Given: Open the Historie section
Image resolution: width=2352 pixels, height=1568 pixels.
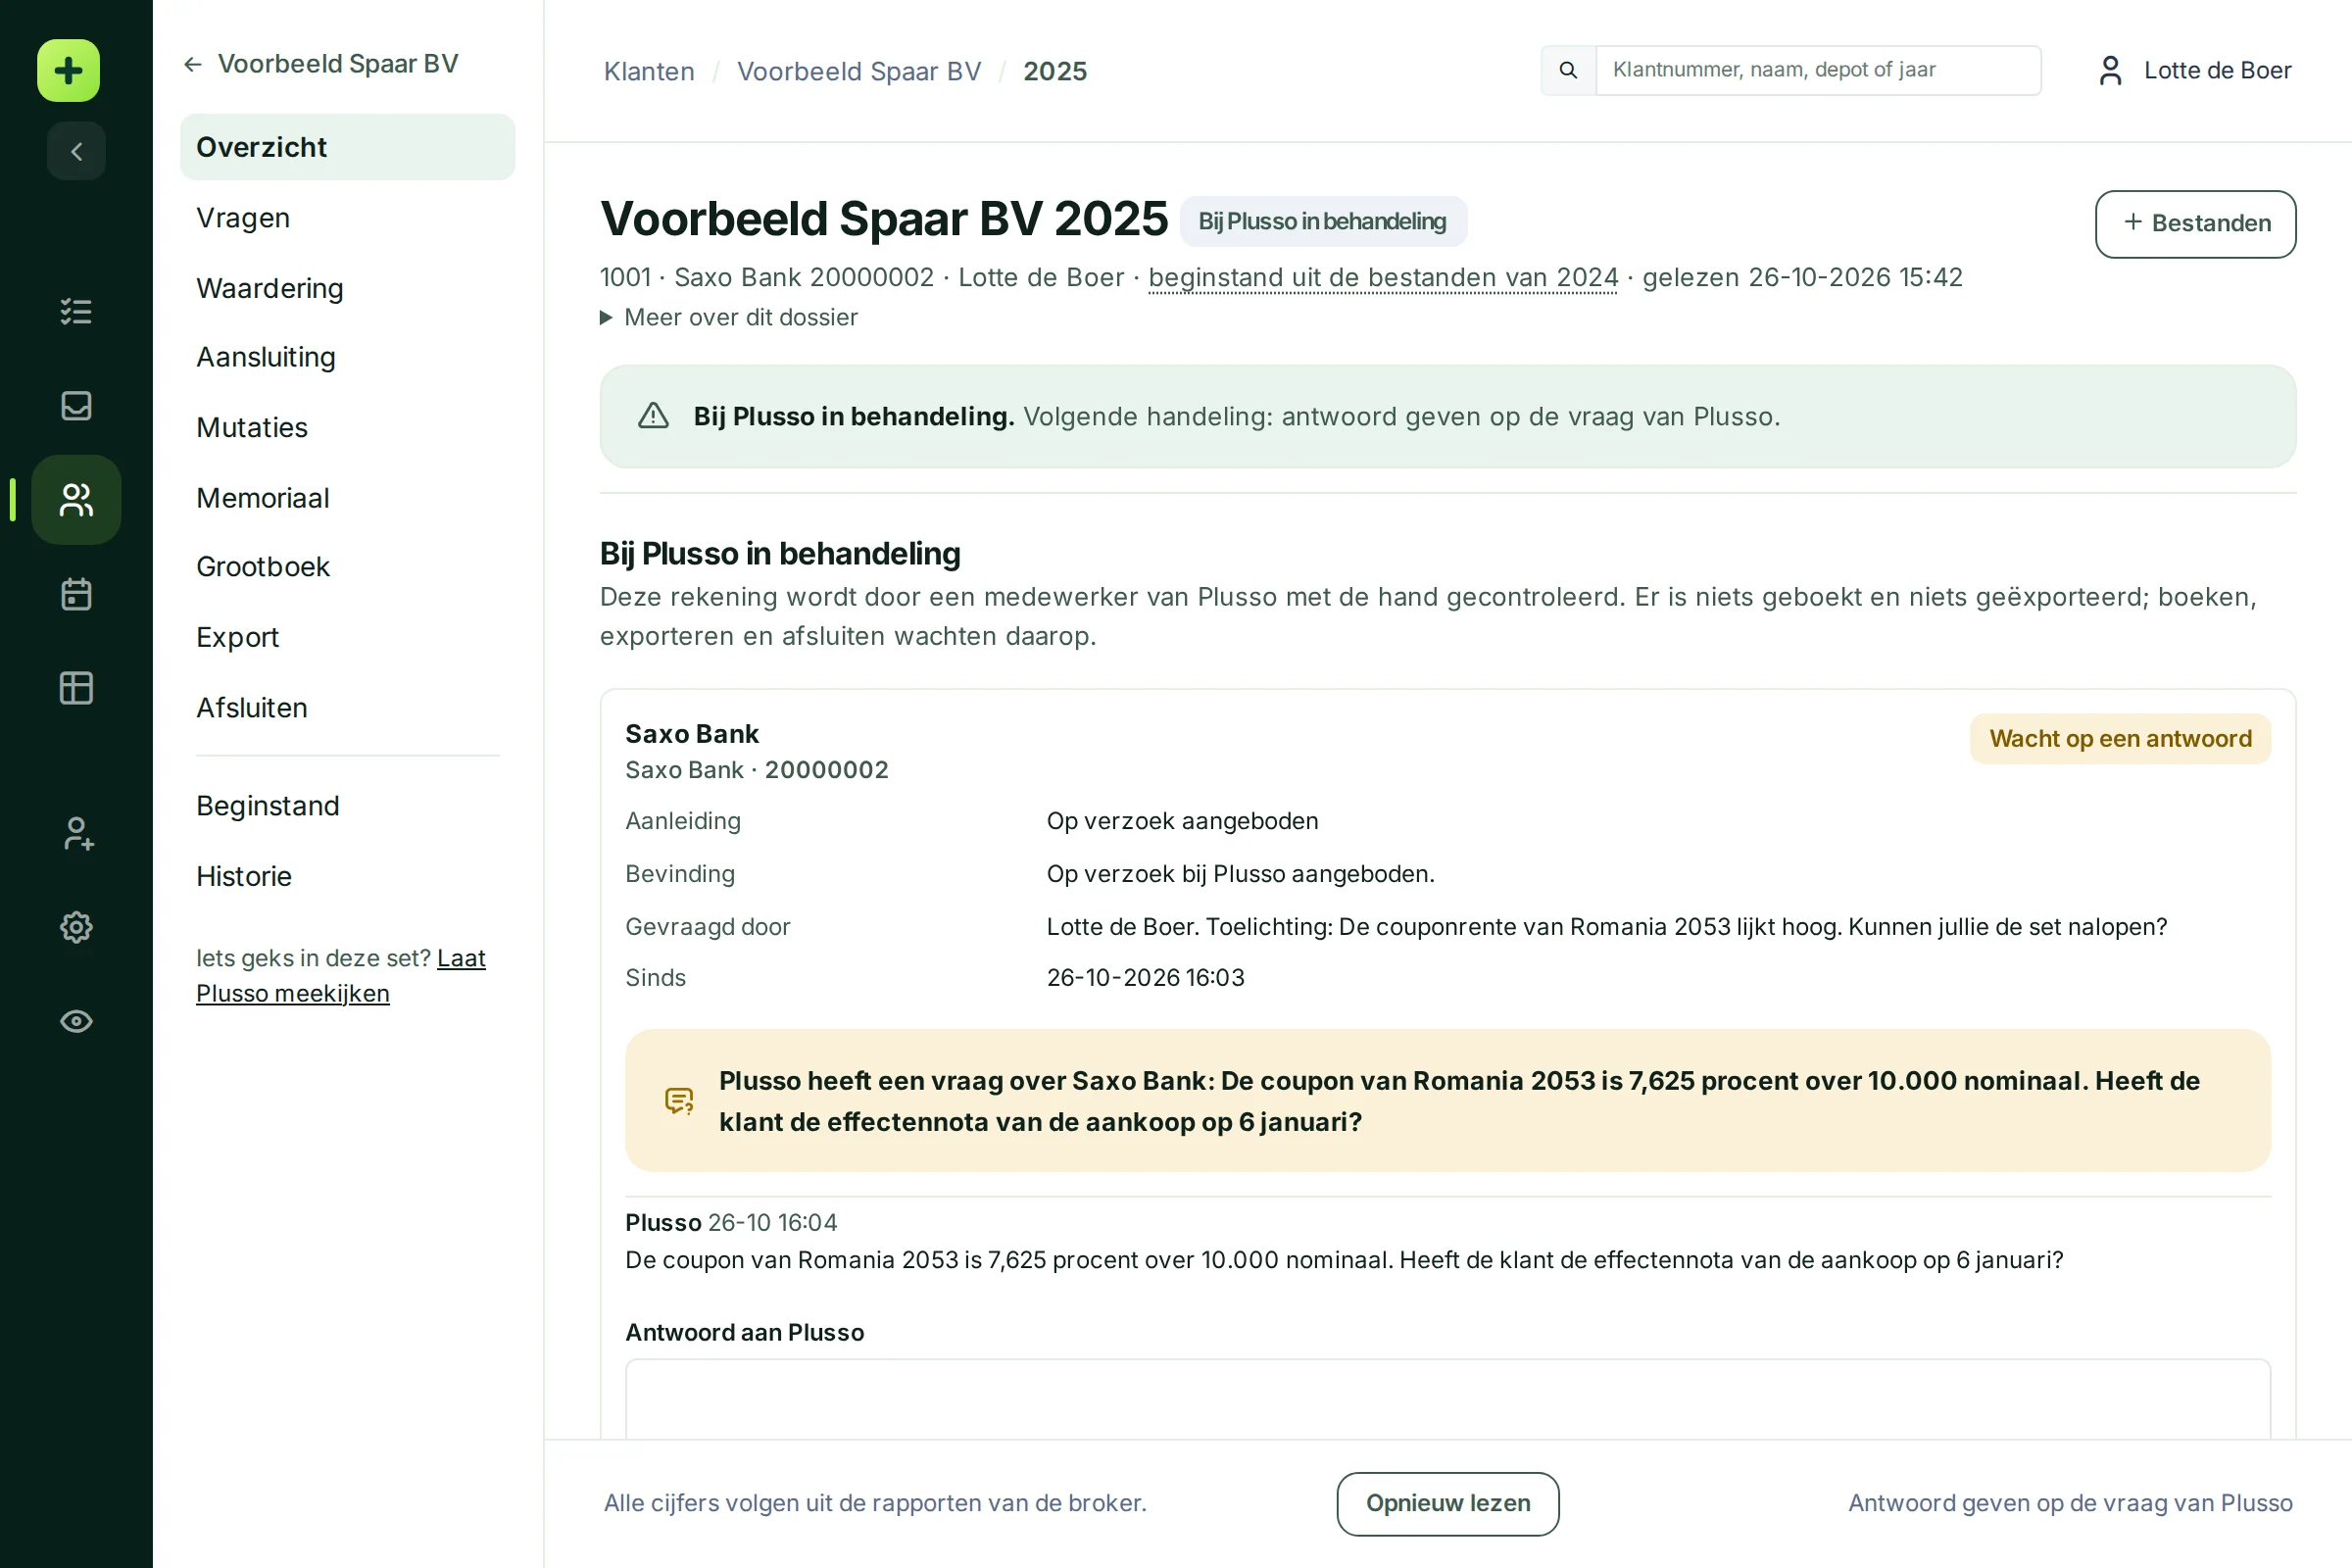Looking at the screenshot, I should 348,876.
